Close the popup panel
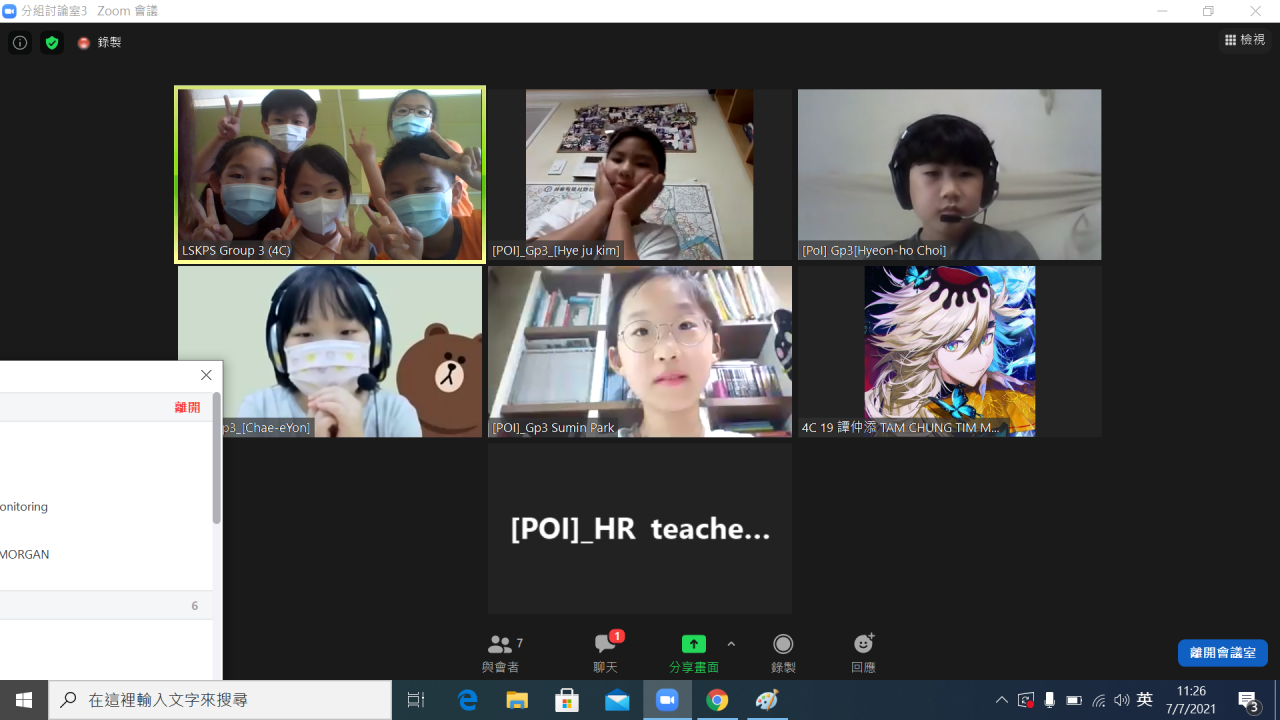This screenshot has height=720, width=1280. click(206, 375)
